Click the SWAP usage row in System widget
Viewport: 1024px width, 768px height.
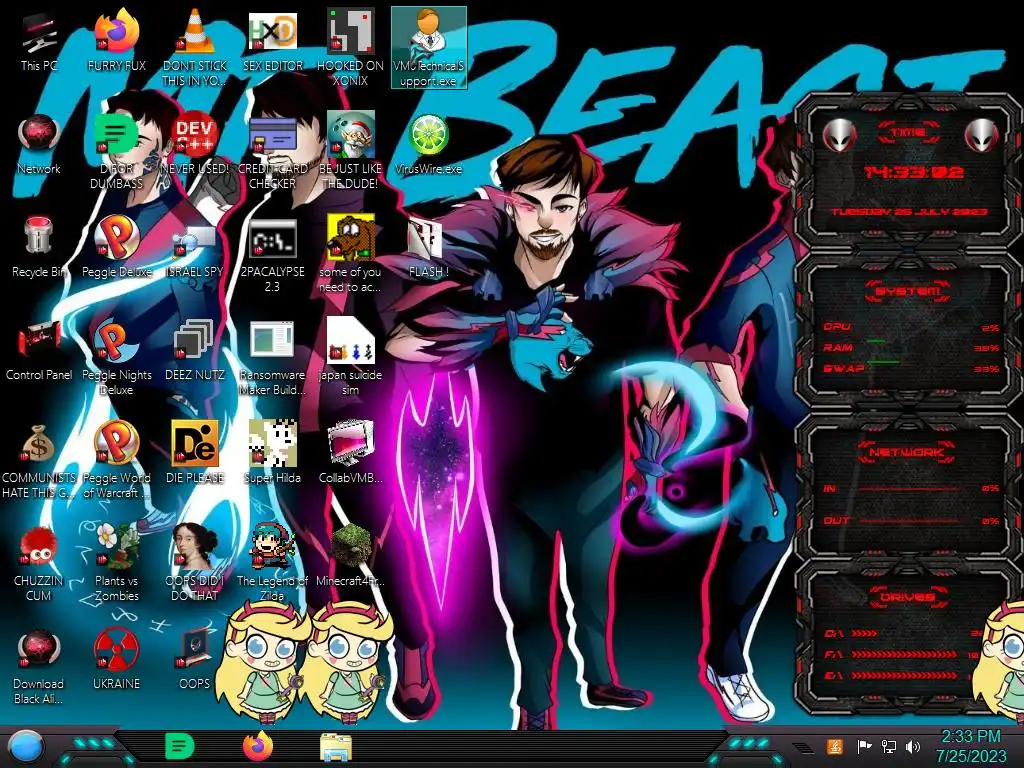click(x=911, y=368)
